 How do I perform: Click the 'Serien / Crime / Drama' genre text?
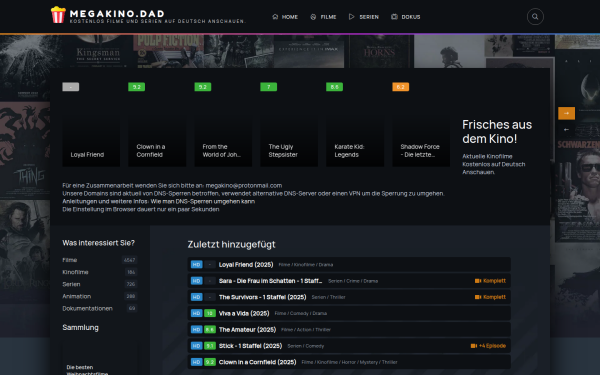[353, 281]
